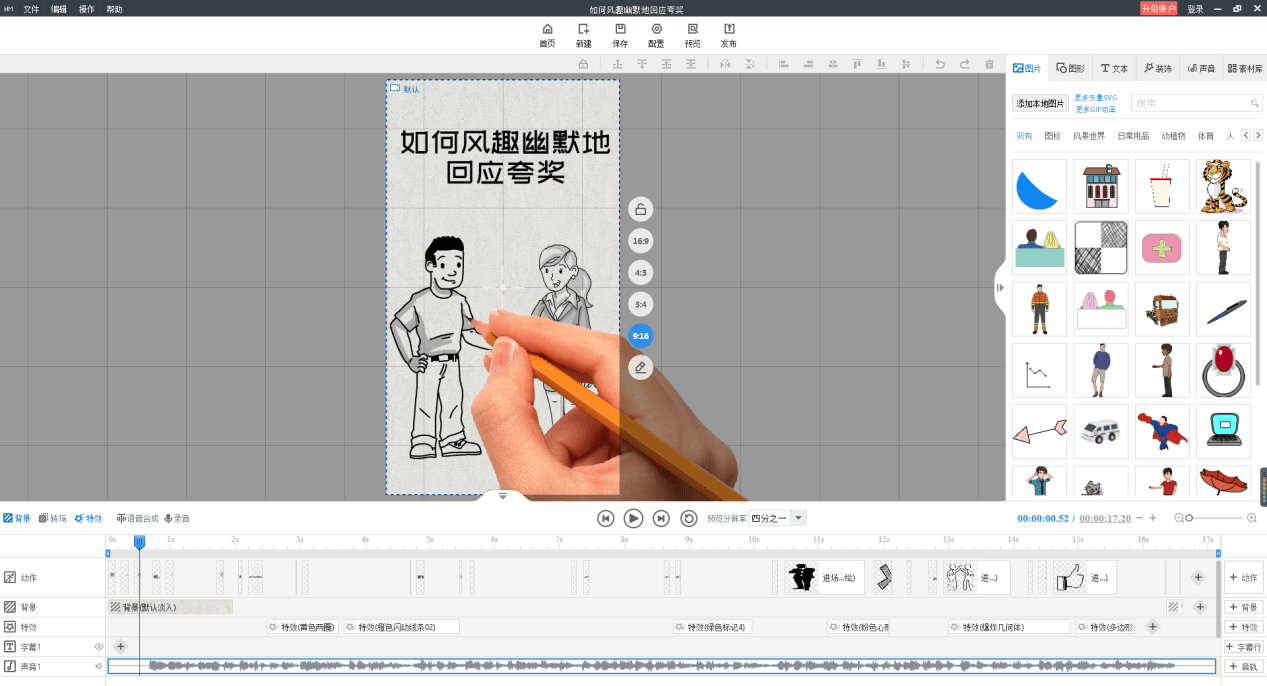Add a subtitle row with +字幕行

click(x=1243, y=647)
